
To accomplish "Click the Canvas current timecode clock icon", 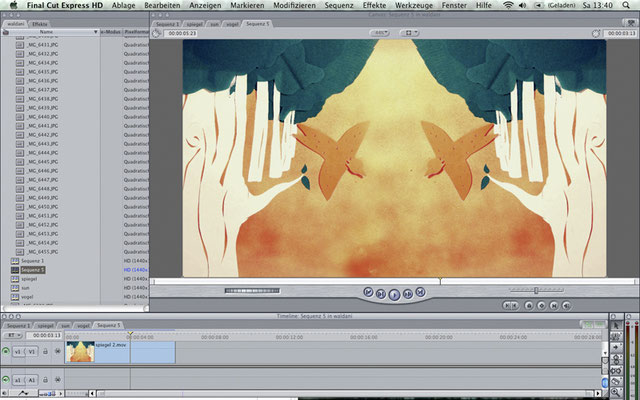I will tap(596, 33).
